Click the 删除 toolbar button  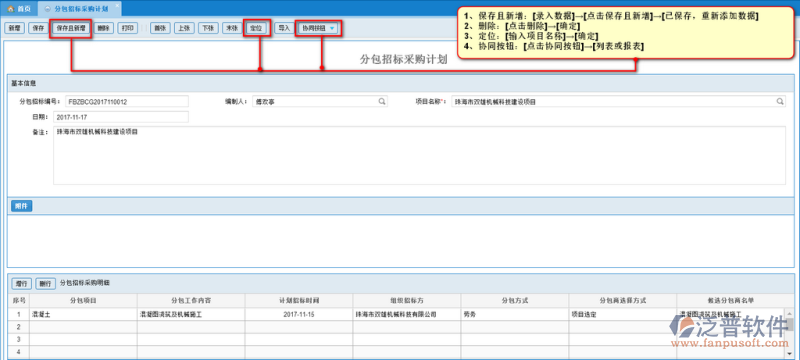coord(104,29)
